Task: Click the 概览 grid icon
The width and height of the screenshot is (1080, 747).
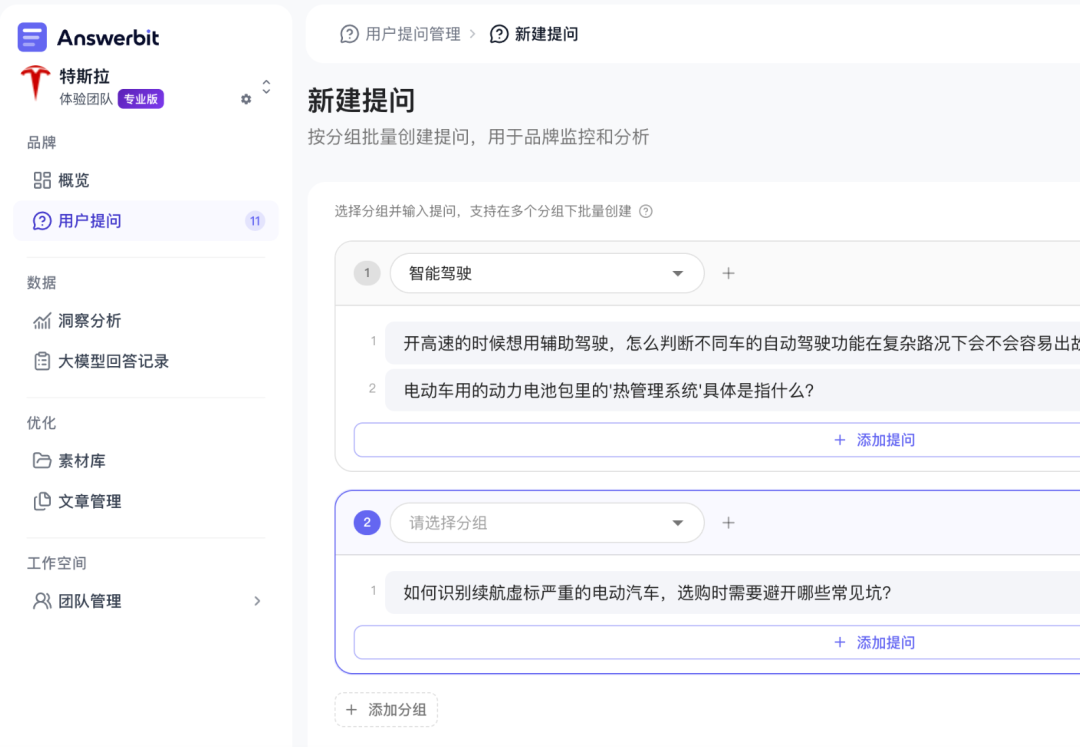Action: 42,180
